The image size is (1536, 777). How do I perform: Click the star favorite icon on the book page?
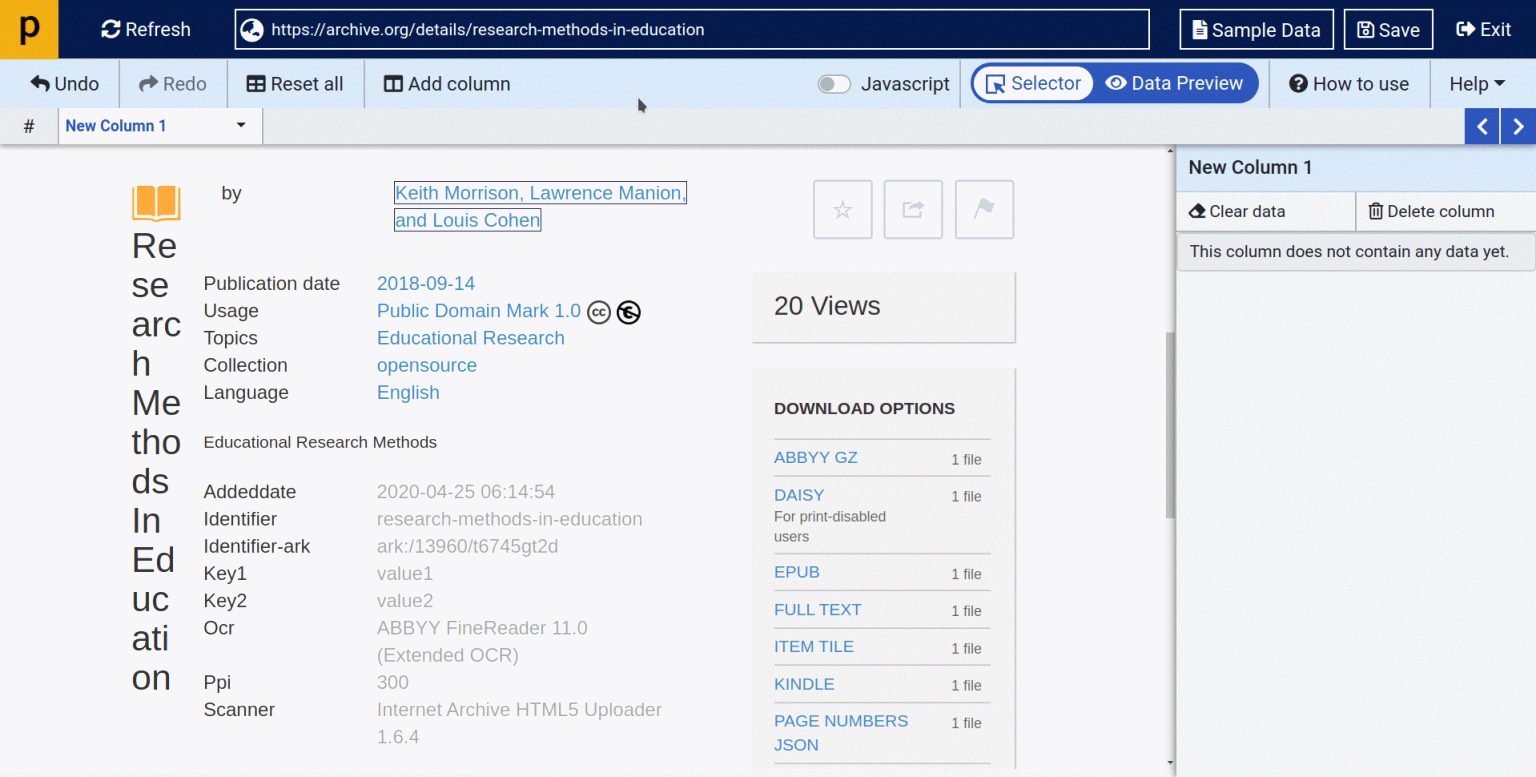pos(842,209)
